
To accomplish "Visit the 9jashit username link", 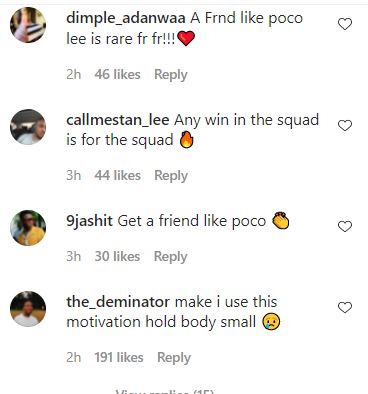I will [x=89, y=221].
